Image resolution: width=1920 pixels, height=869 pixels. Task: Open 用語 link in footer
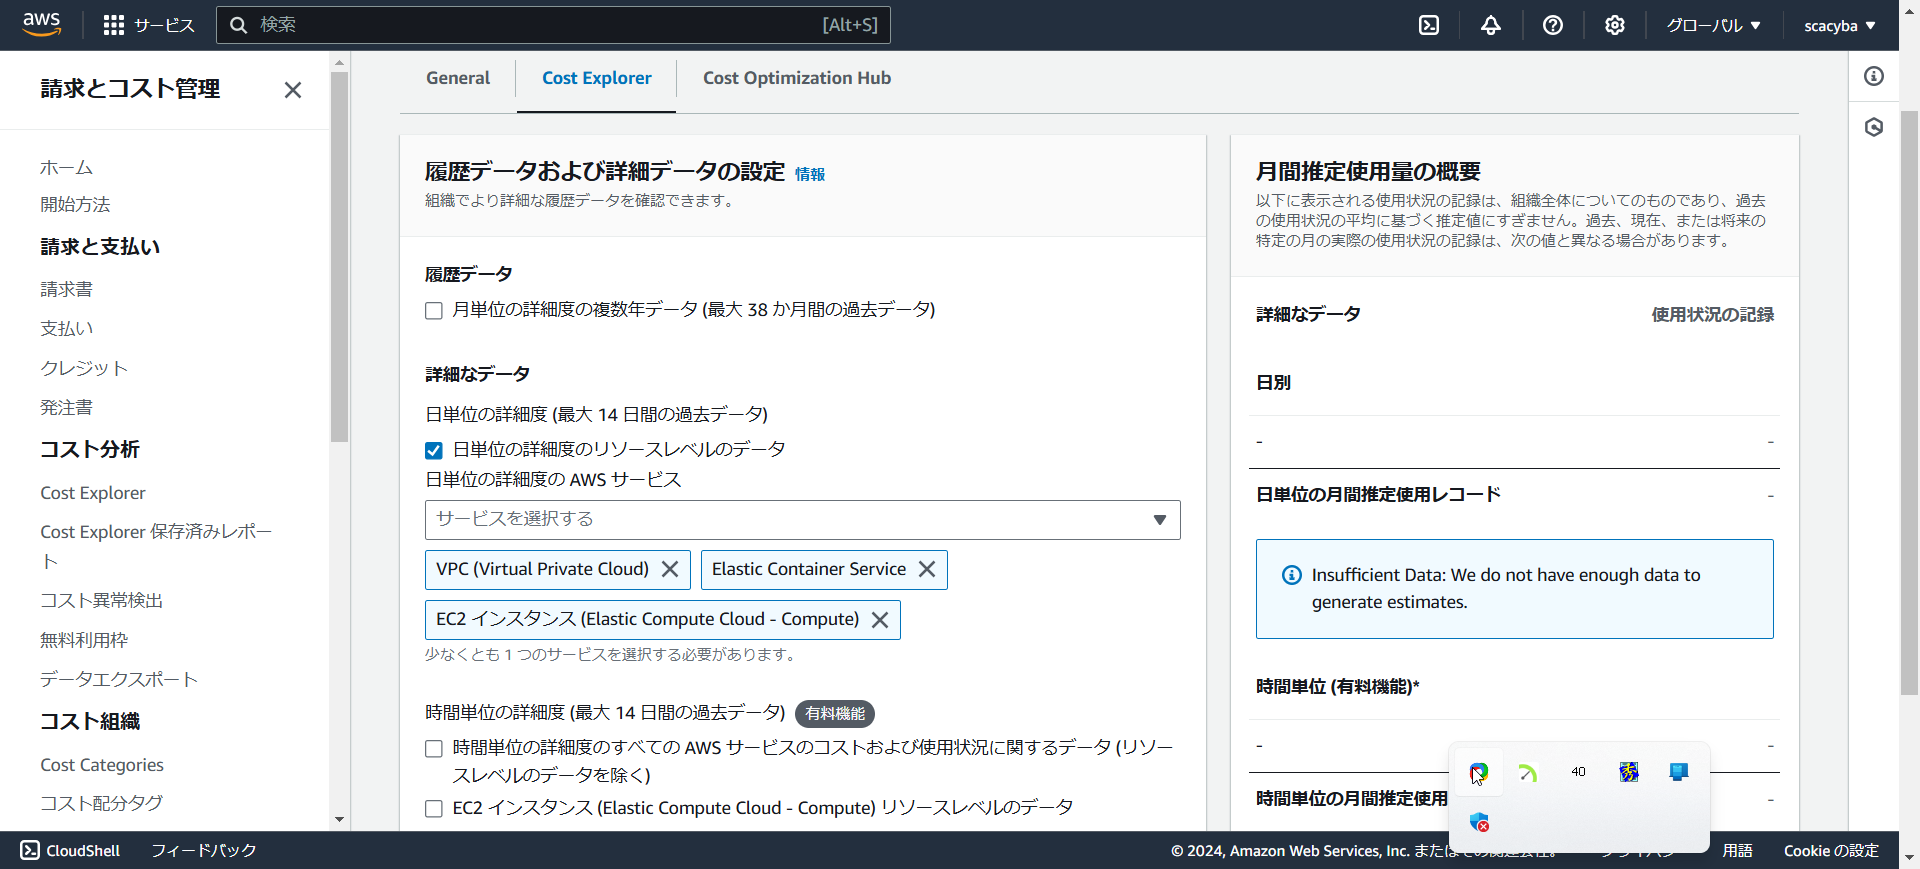[1737, 851]
